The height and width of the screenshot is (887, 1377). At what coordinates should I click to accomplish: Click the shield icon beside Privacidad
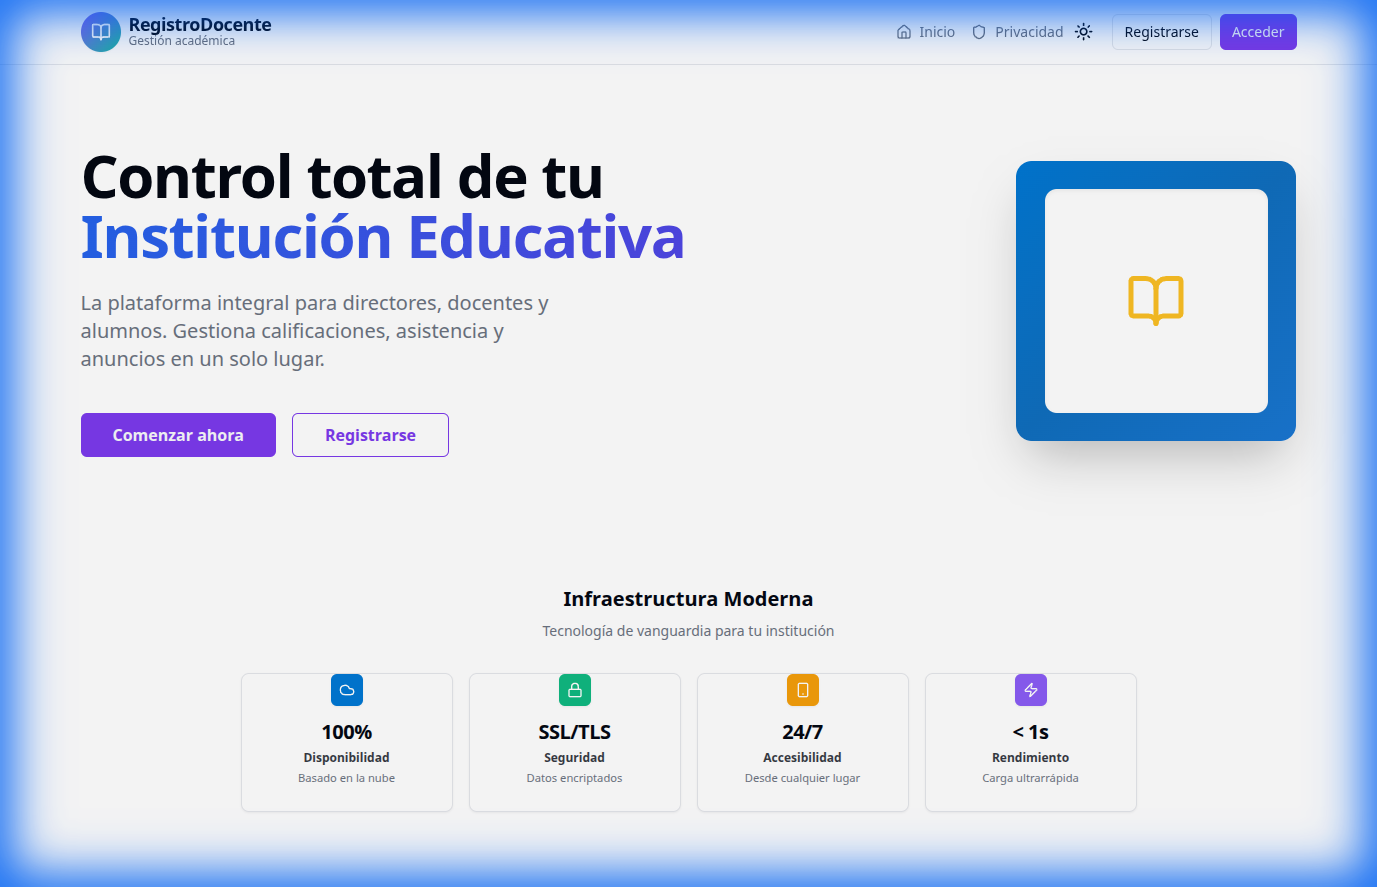[977, 31]
